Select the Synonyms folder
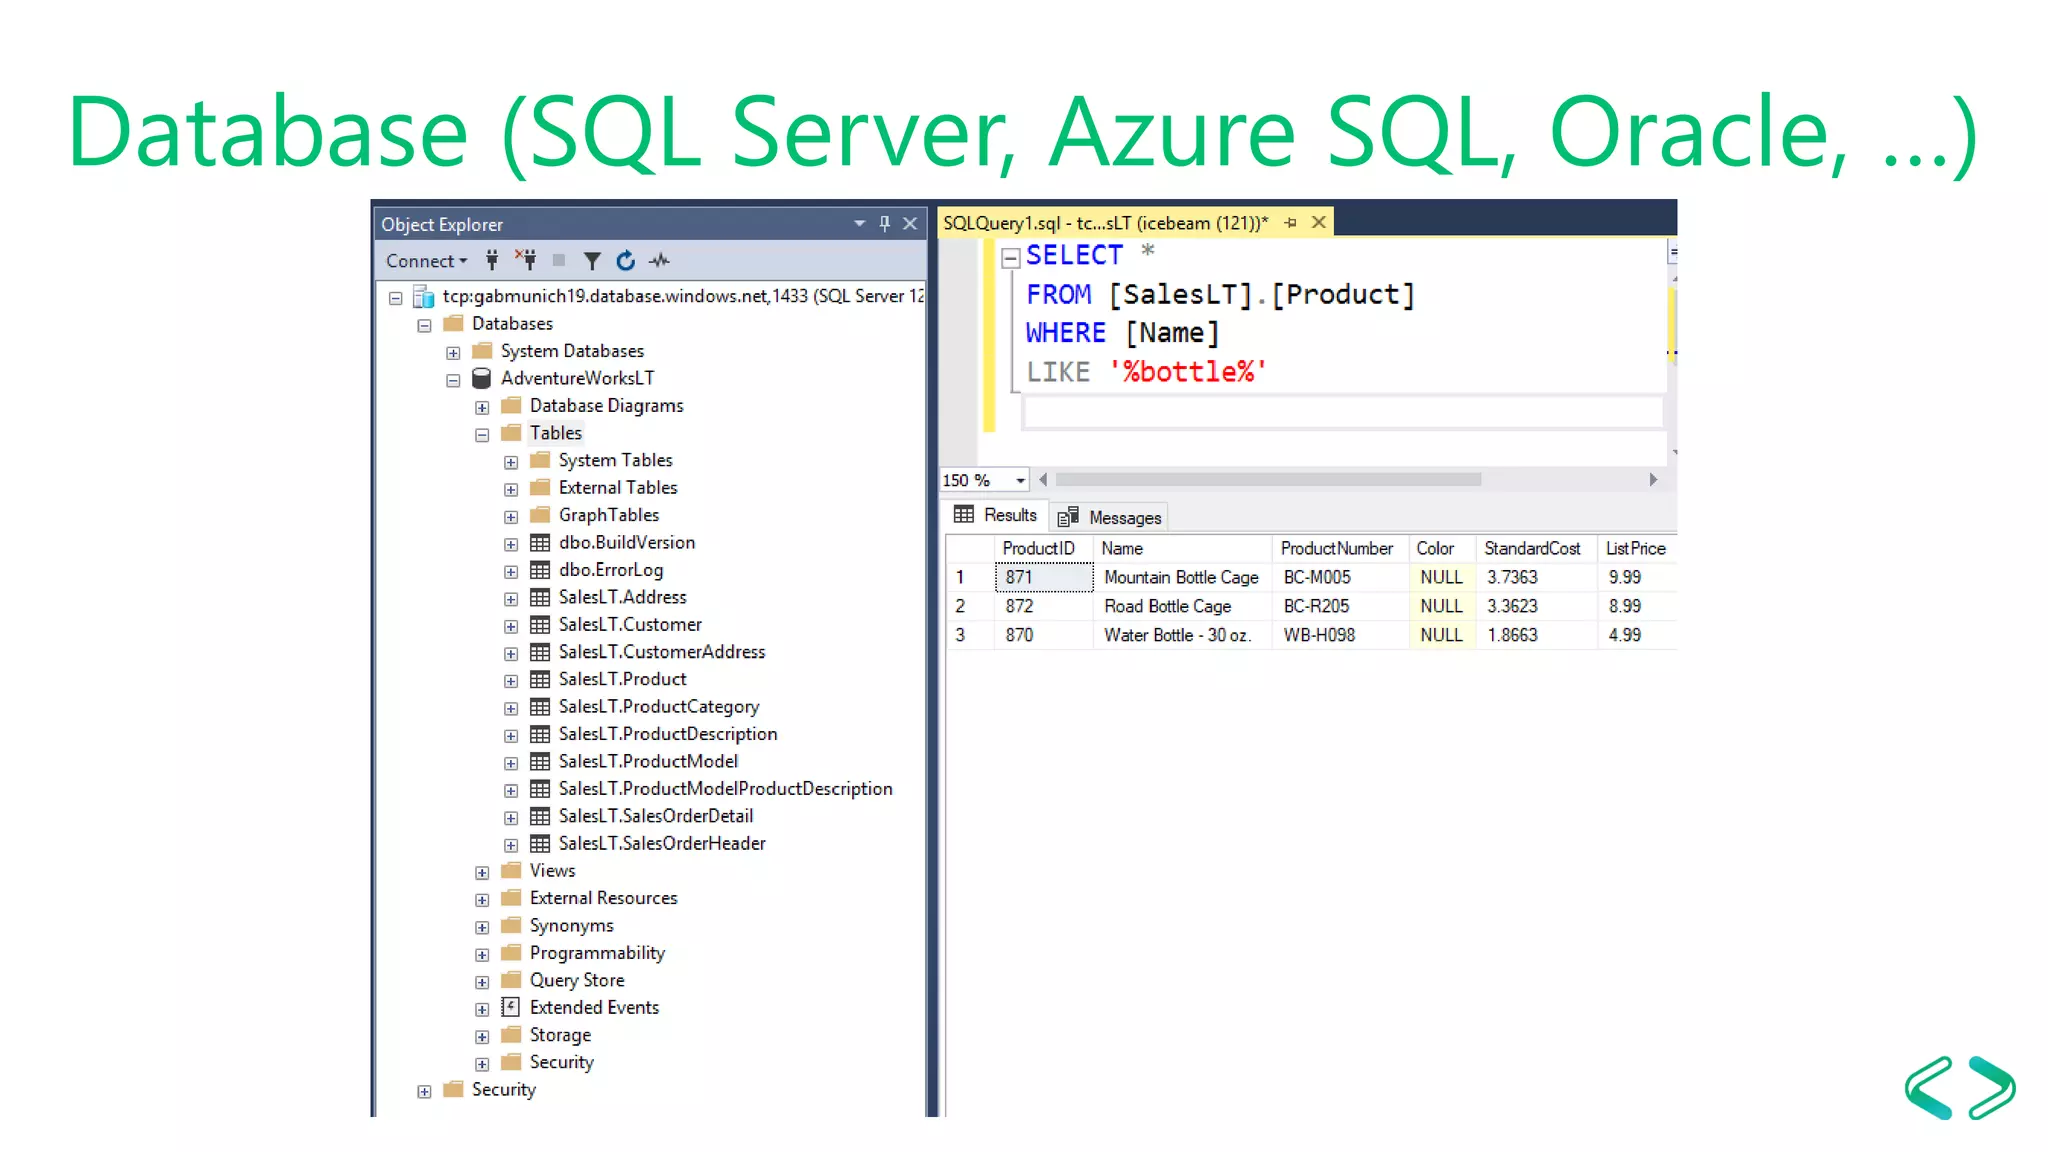This screenshot has width=2048, height=1152. coord(571,926)
